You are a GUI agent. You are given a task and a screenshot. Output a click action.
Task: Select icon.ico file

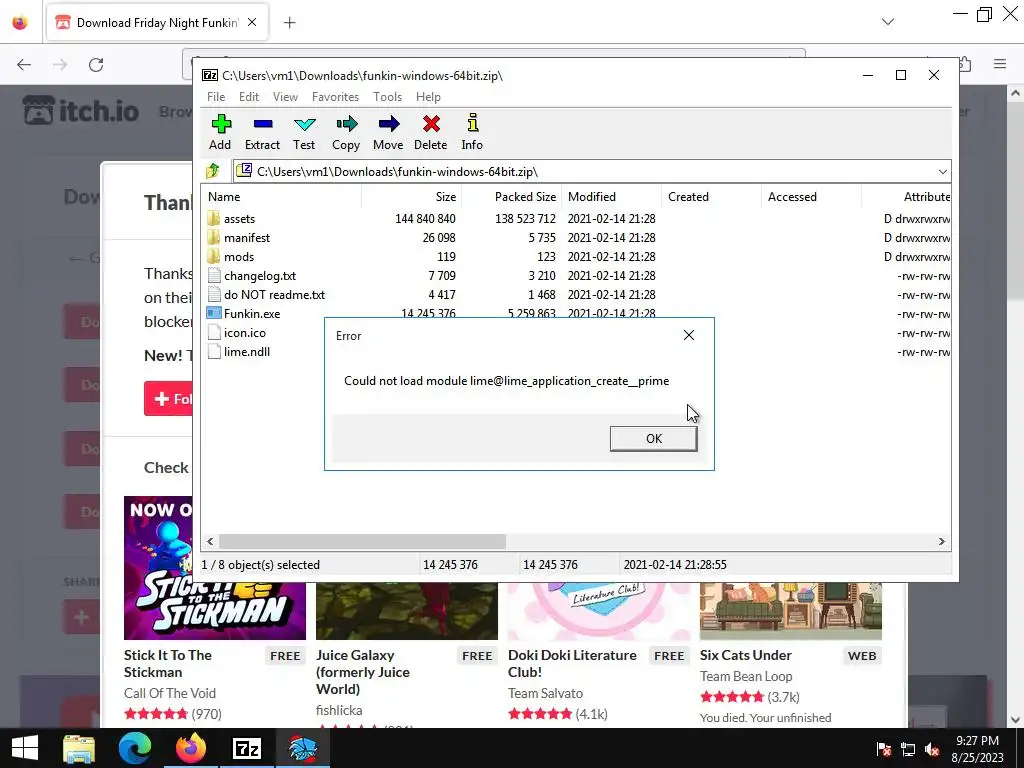[245, 332]
